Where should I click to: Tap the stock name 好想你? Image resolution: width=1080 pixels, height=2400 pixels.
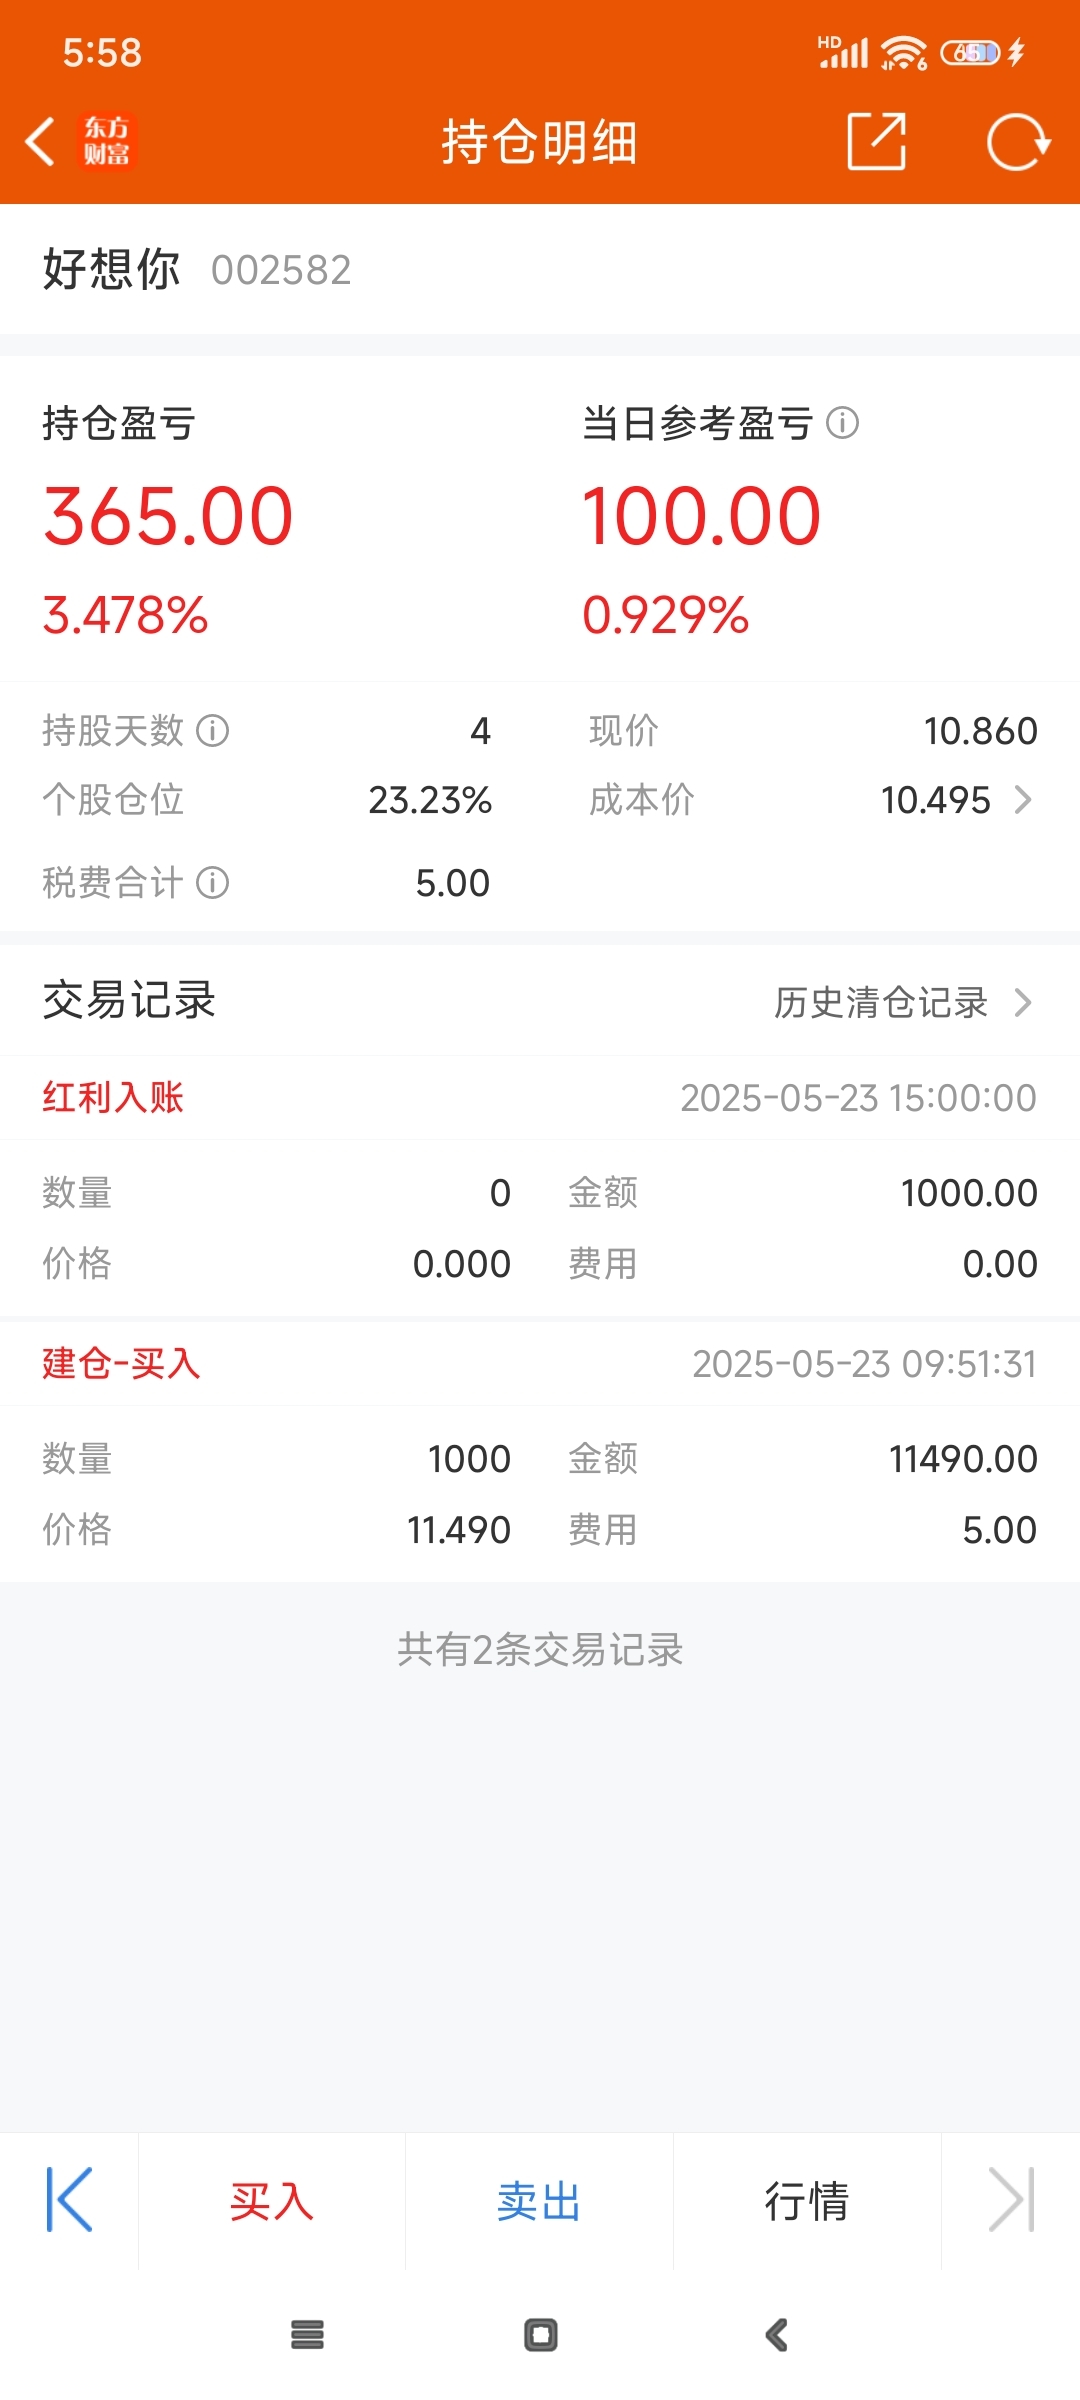click(x=111, y=270)
